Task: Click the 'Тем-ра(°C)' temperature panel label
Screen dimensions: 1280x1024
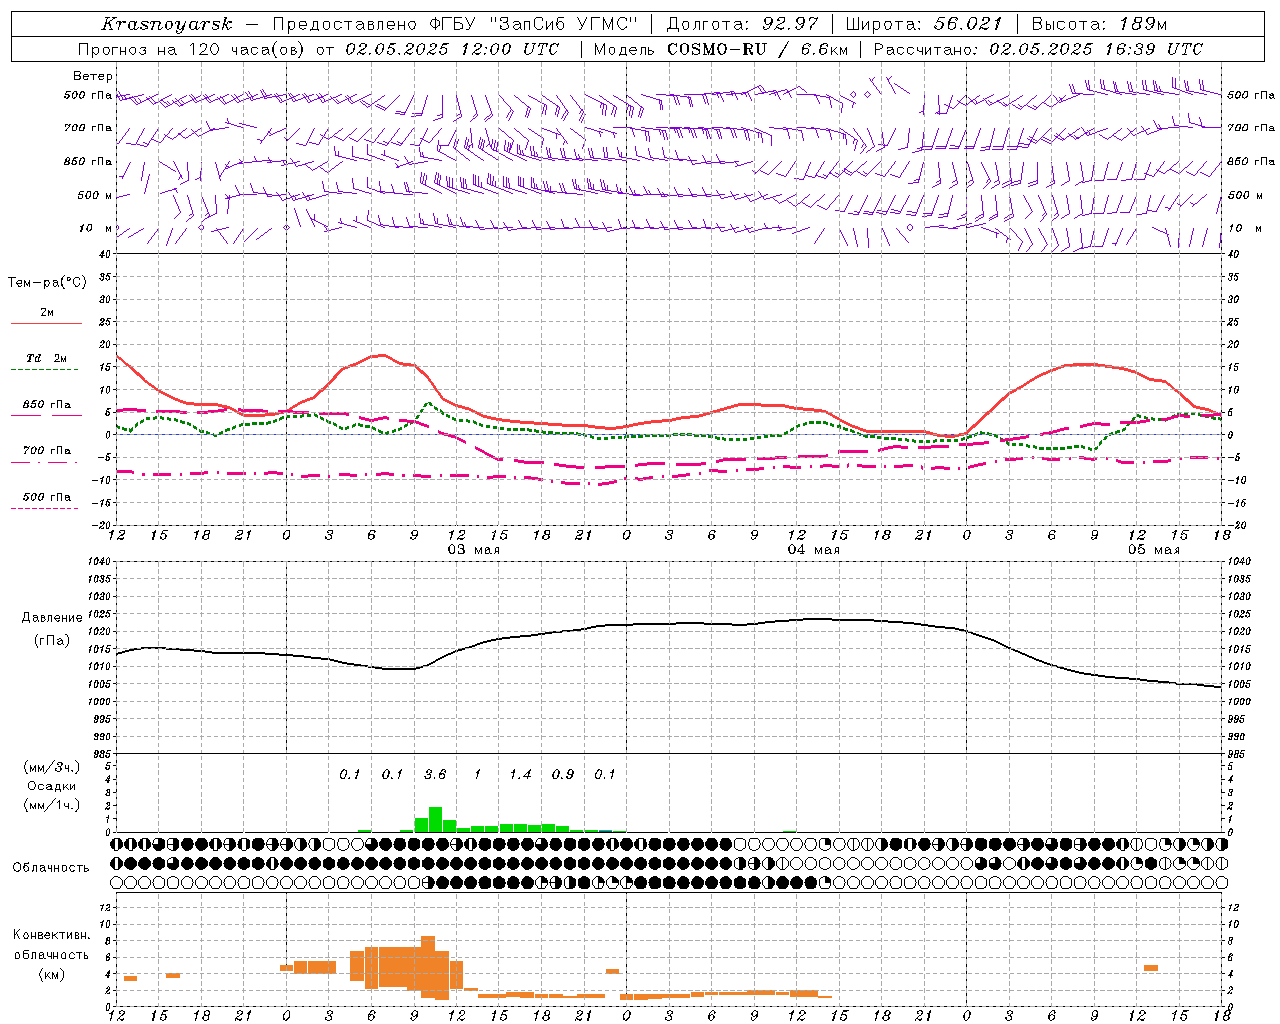Action: click(x=47, y=283)
